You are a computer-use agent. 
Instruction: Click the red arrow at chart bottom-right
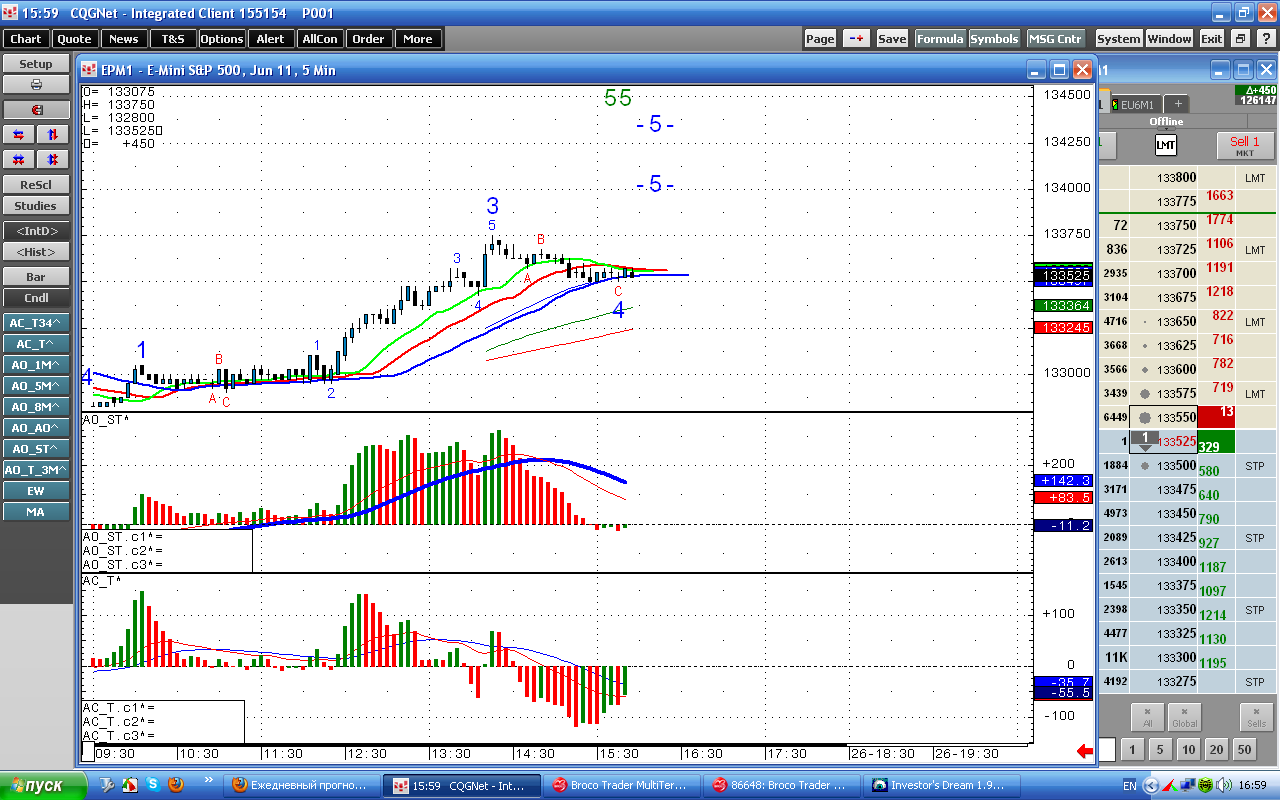coord(1085,752)
